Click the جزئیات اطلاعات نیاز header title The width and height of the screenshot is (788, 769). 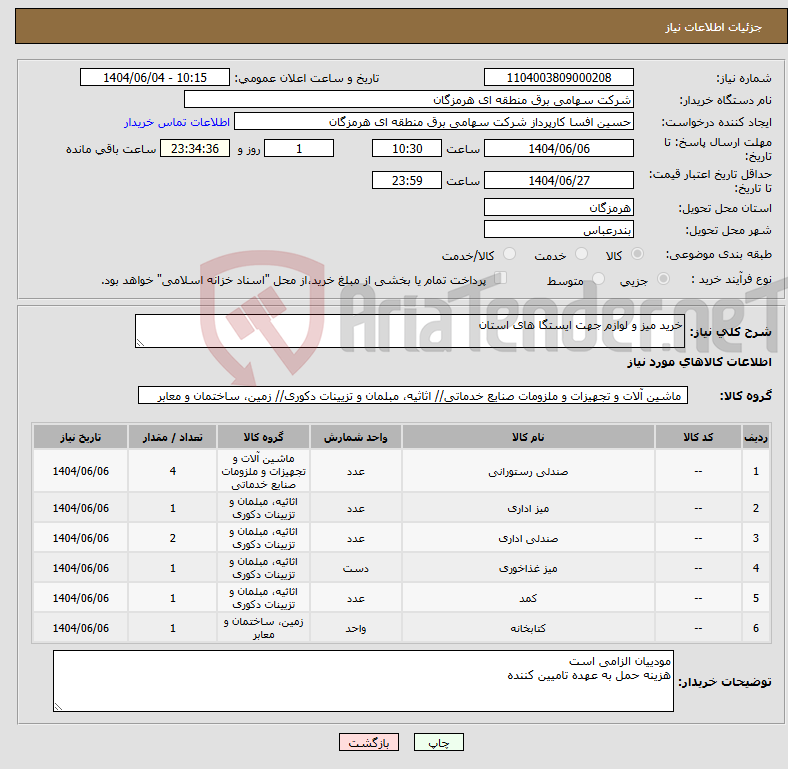point(714,27)
